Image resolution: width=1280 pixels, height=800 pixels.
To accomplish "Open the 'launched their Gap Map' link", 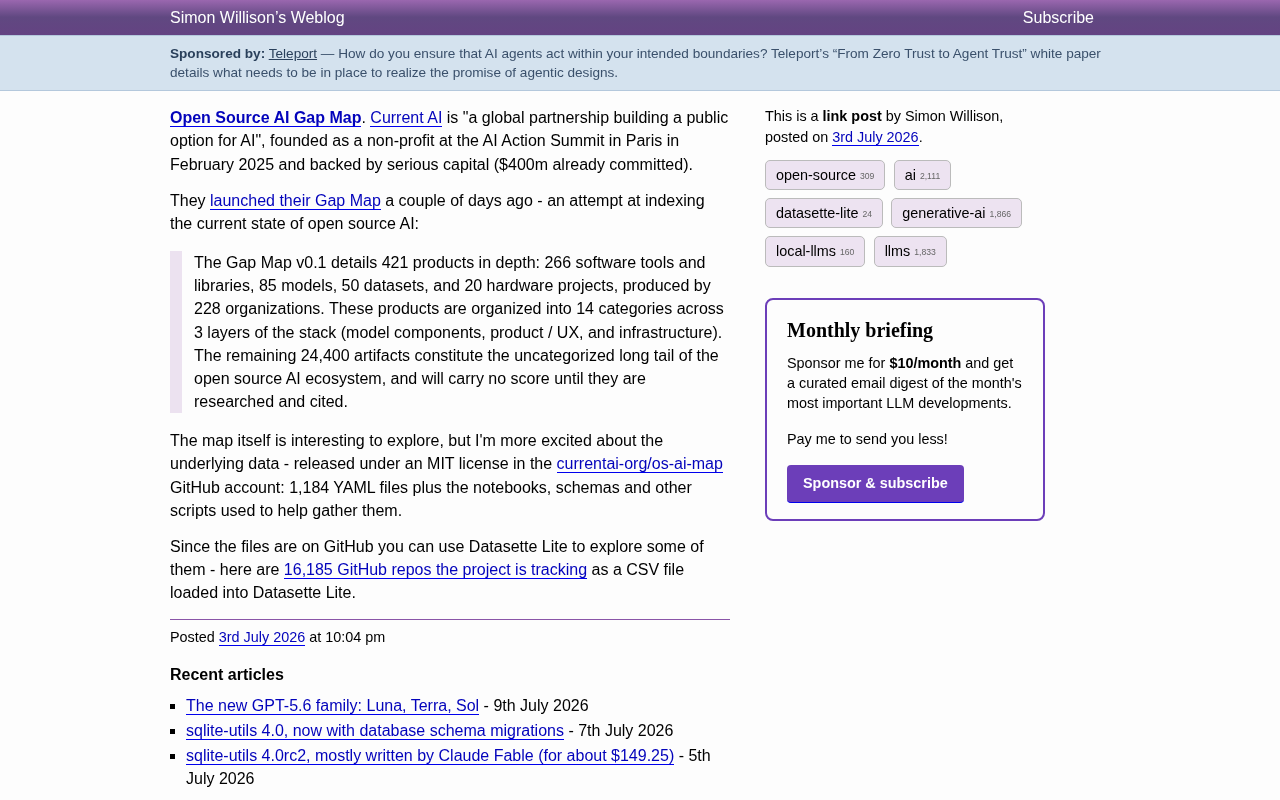I will click(295, 201).
